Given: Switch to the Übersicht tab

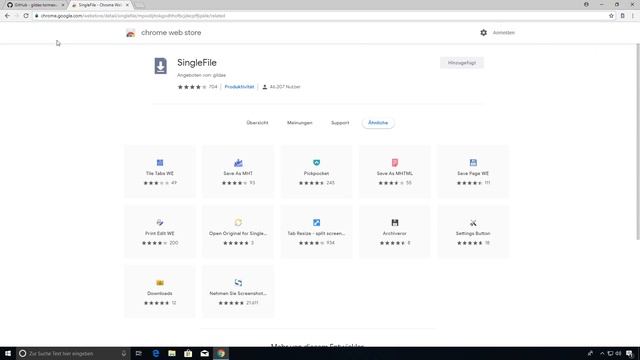Looking at the screenshot, I should click(x=258, y=123).
